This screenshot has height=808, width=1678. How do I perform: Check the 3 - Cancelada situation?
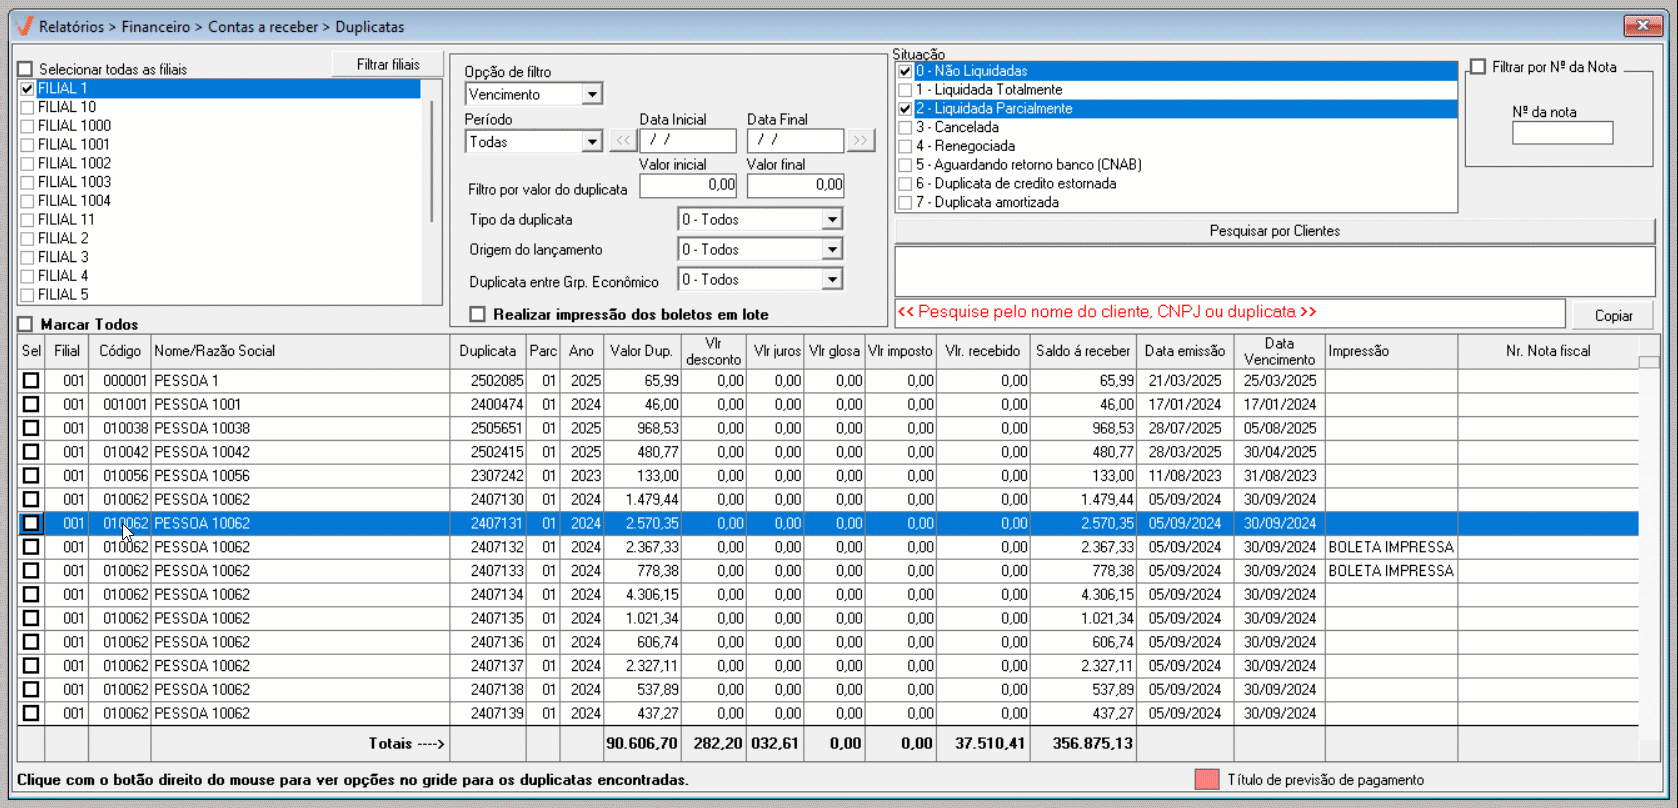tap(905, 128)
